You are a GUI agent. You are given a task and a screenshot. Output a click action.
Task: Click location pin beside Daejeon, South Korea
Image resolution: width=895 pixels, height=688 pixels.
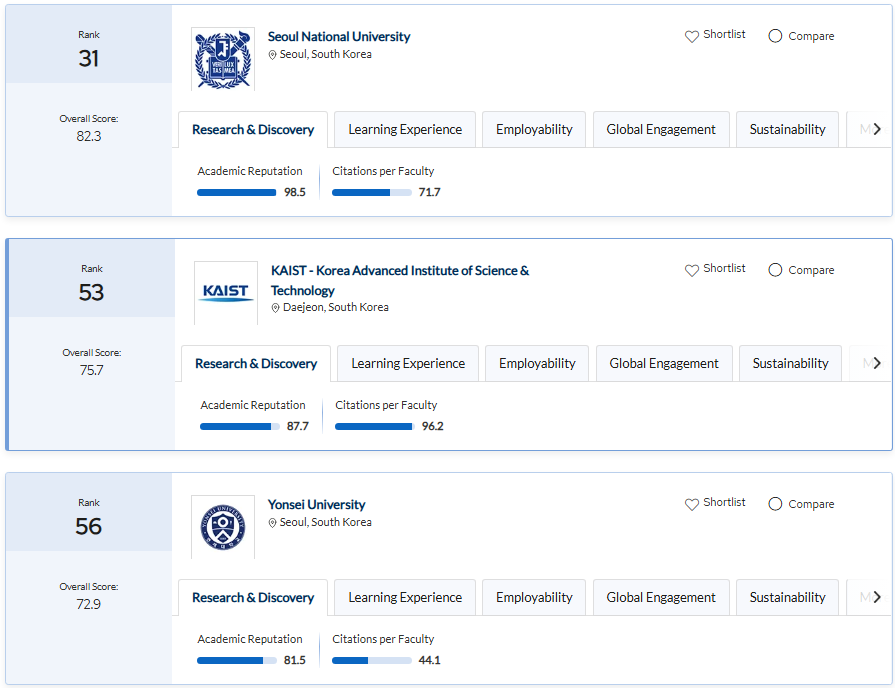tap(275, 308)
